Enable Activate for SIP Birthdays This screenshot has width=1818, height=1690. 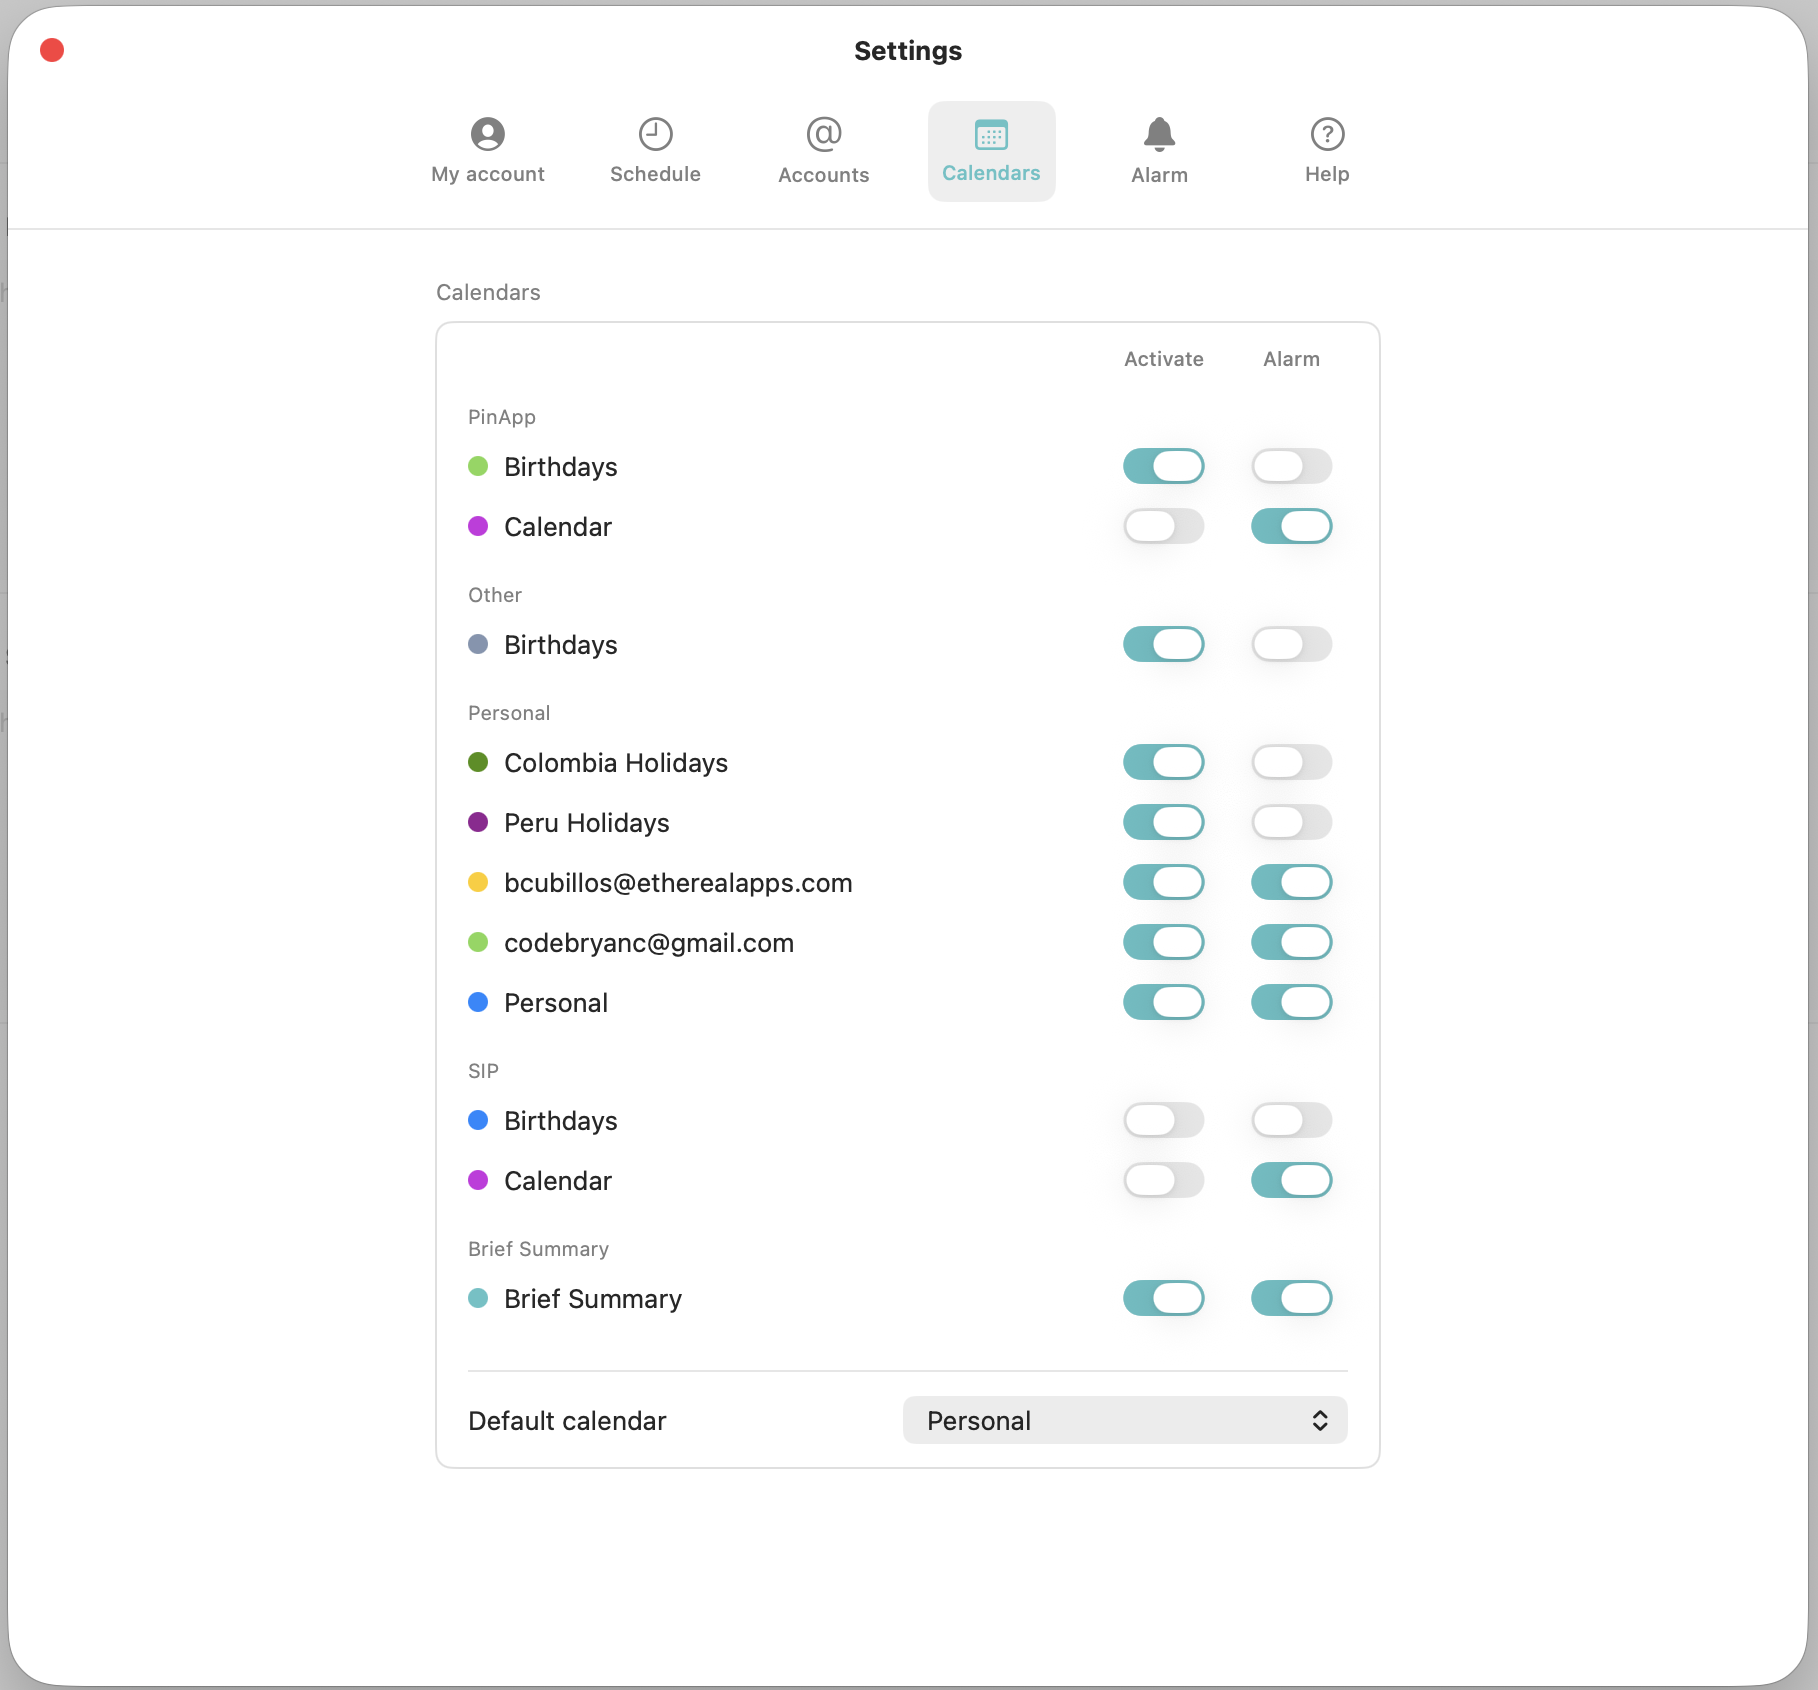tap(1164, 1120)
